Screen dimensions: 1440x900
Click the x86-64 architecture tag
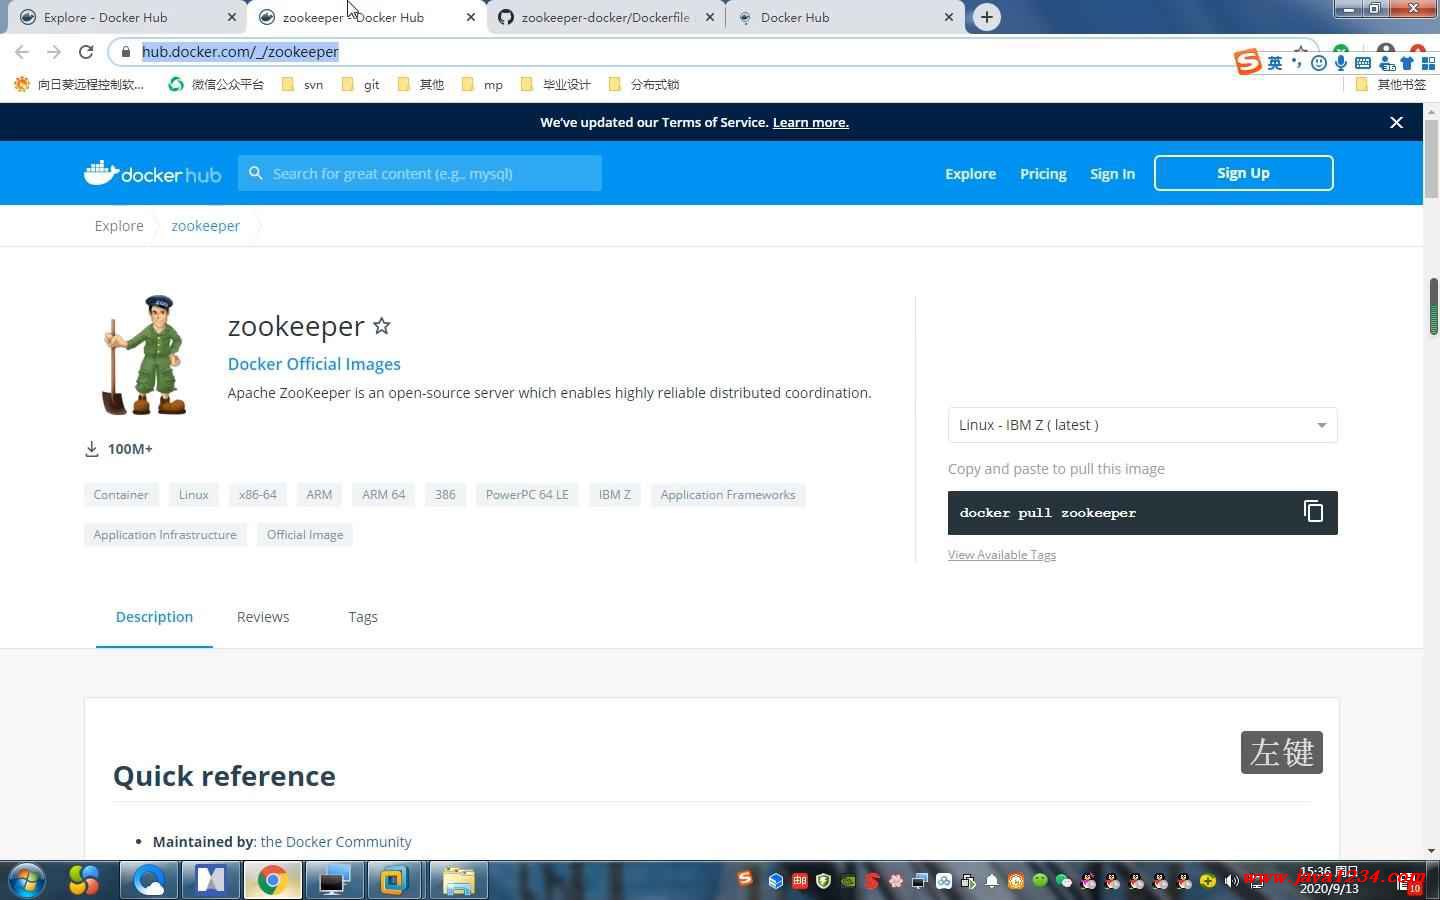point(257,495)
